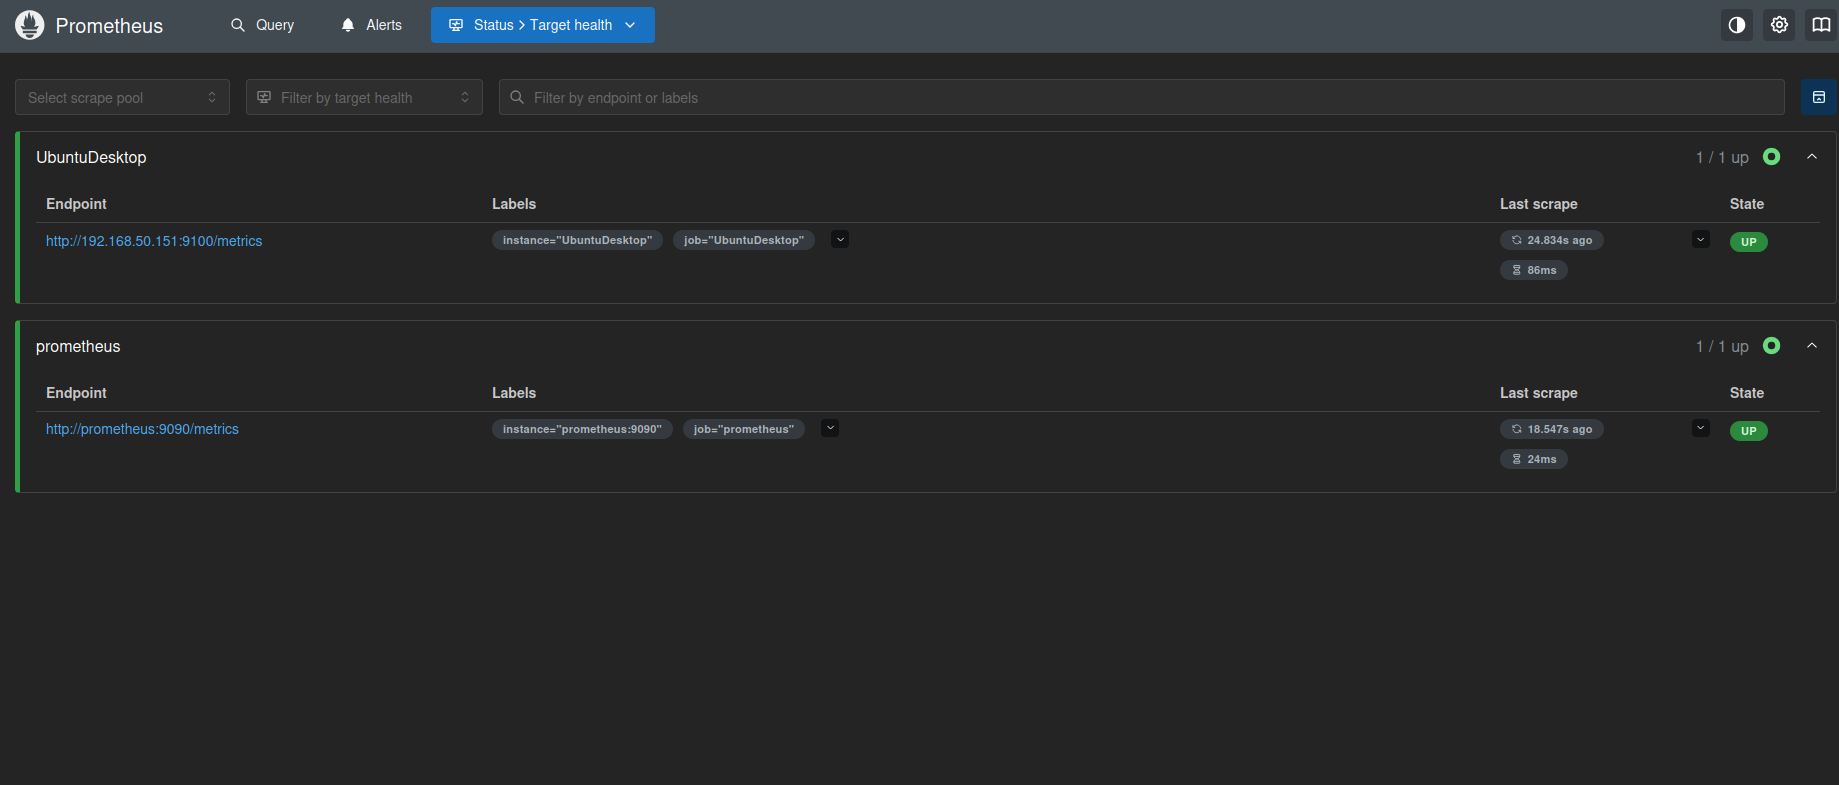Click the collapse-all pools icon button
This screenshot has height=785, width=1839.
1819,97
